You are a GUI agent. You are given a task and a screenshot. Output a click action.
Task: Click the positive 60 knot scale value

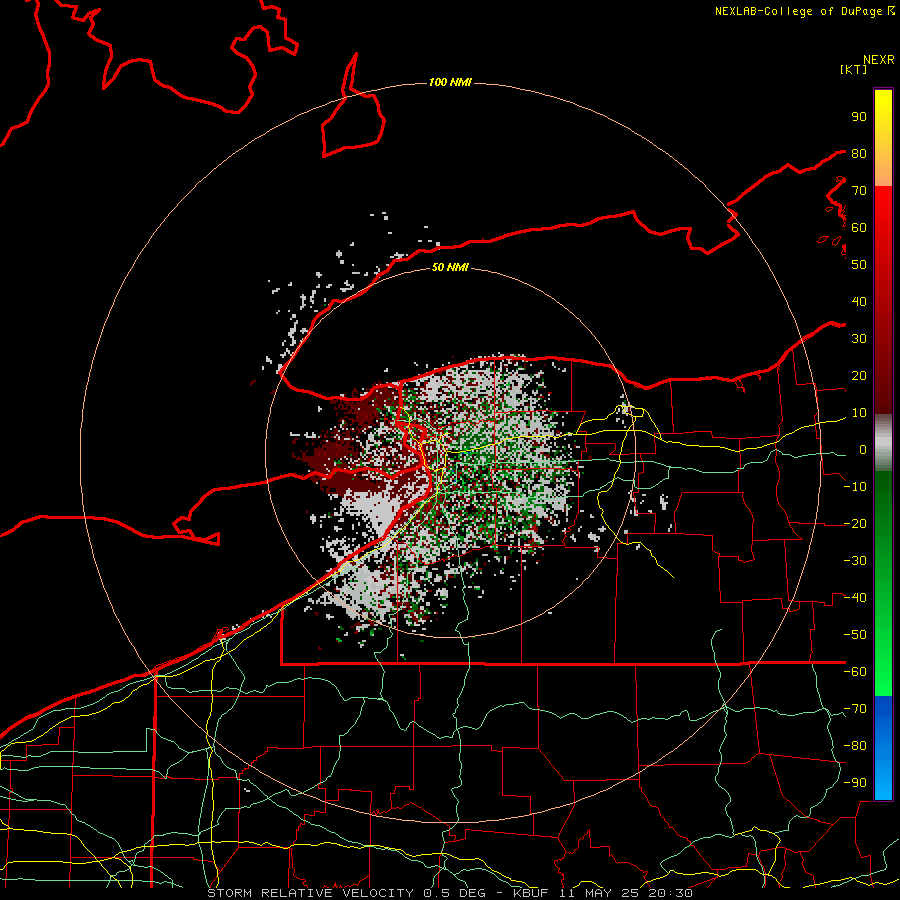[x=859, y=227]
